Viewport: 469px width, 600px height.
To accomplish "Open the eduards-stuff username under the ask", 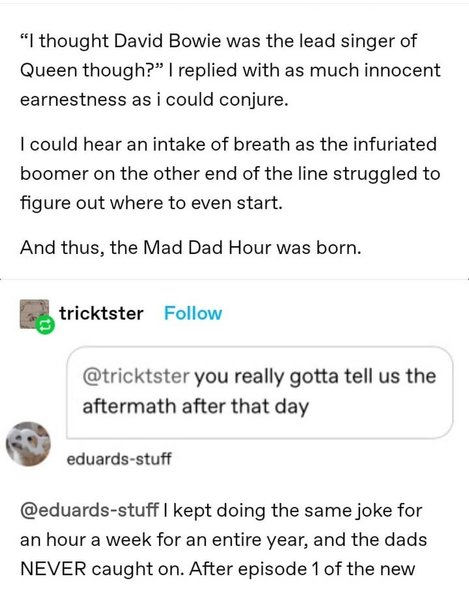I will (x=119, y=458).
